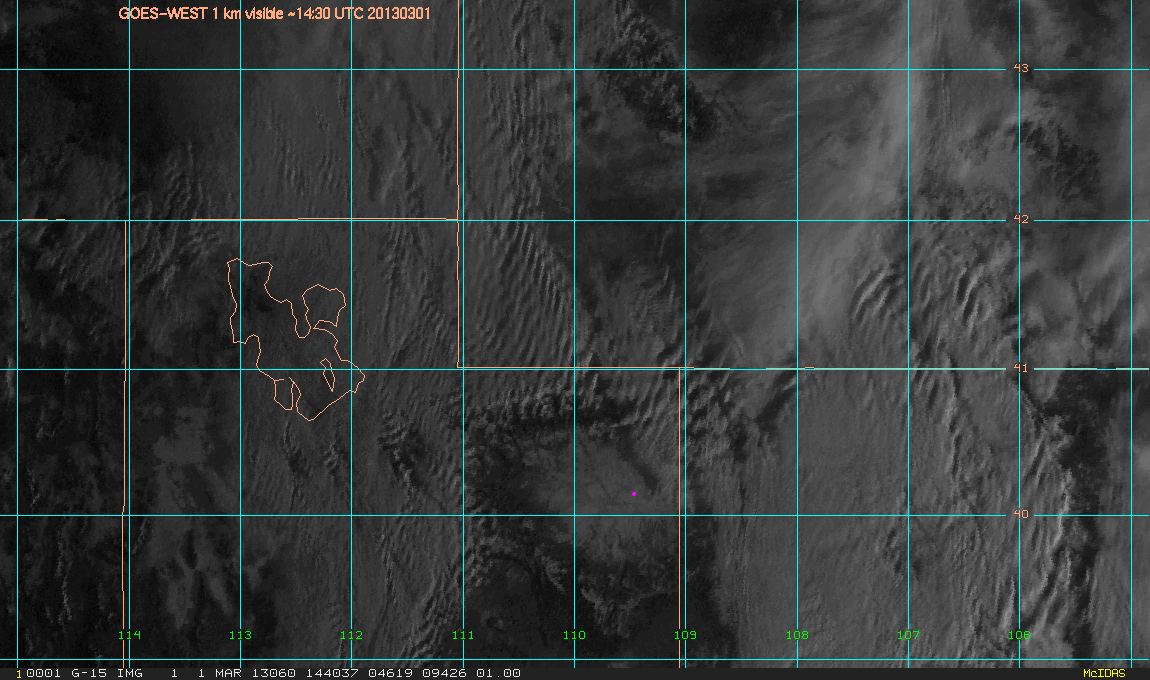Click the GOES-WEST 1 km visible image title

(274, 13)
